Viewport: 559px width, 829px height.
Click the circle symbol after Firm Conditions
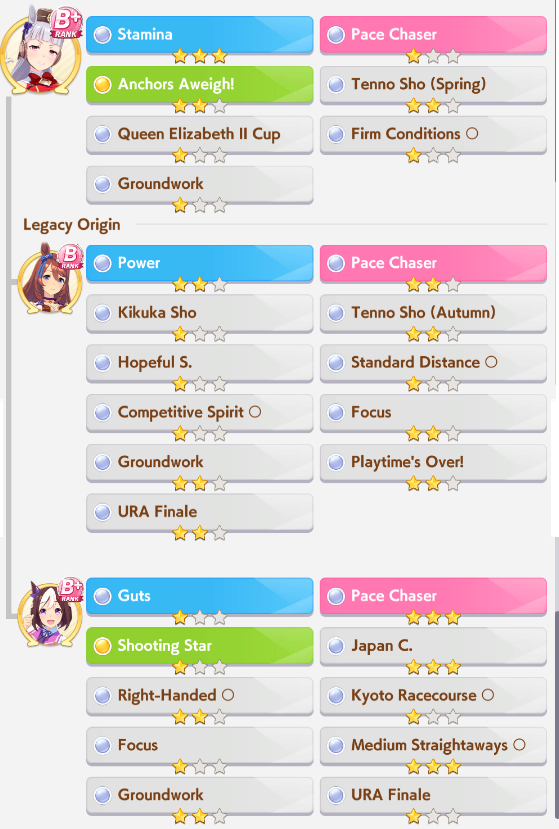[472, 134]
